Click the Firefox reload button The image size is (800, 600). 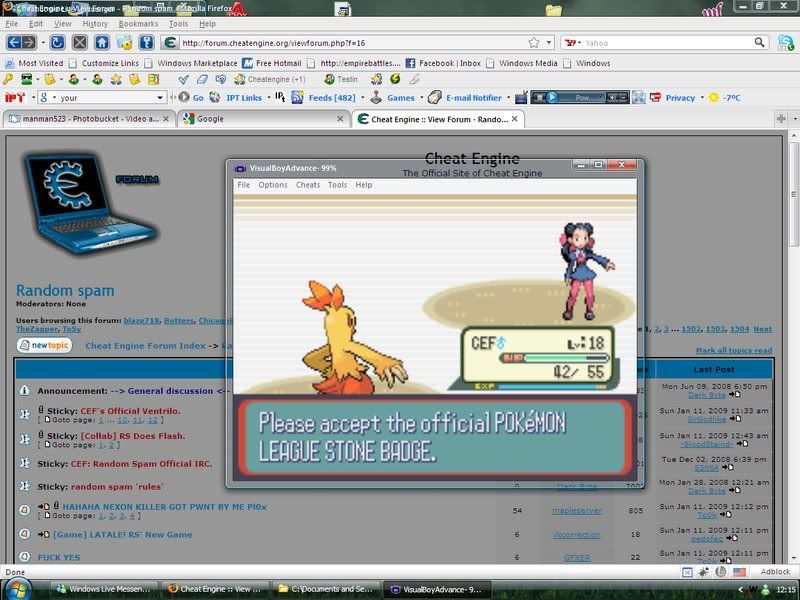57,43
